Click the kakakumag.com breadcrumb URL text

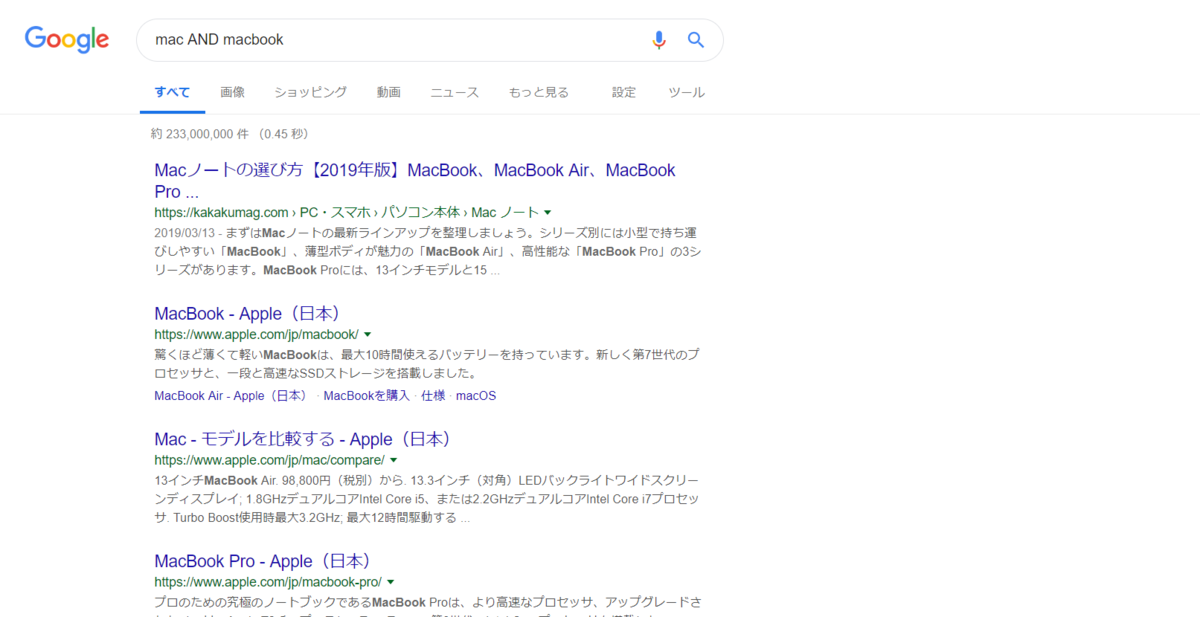[x=346, y=212]
